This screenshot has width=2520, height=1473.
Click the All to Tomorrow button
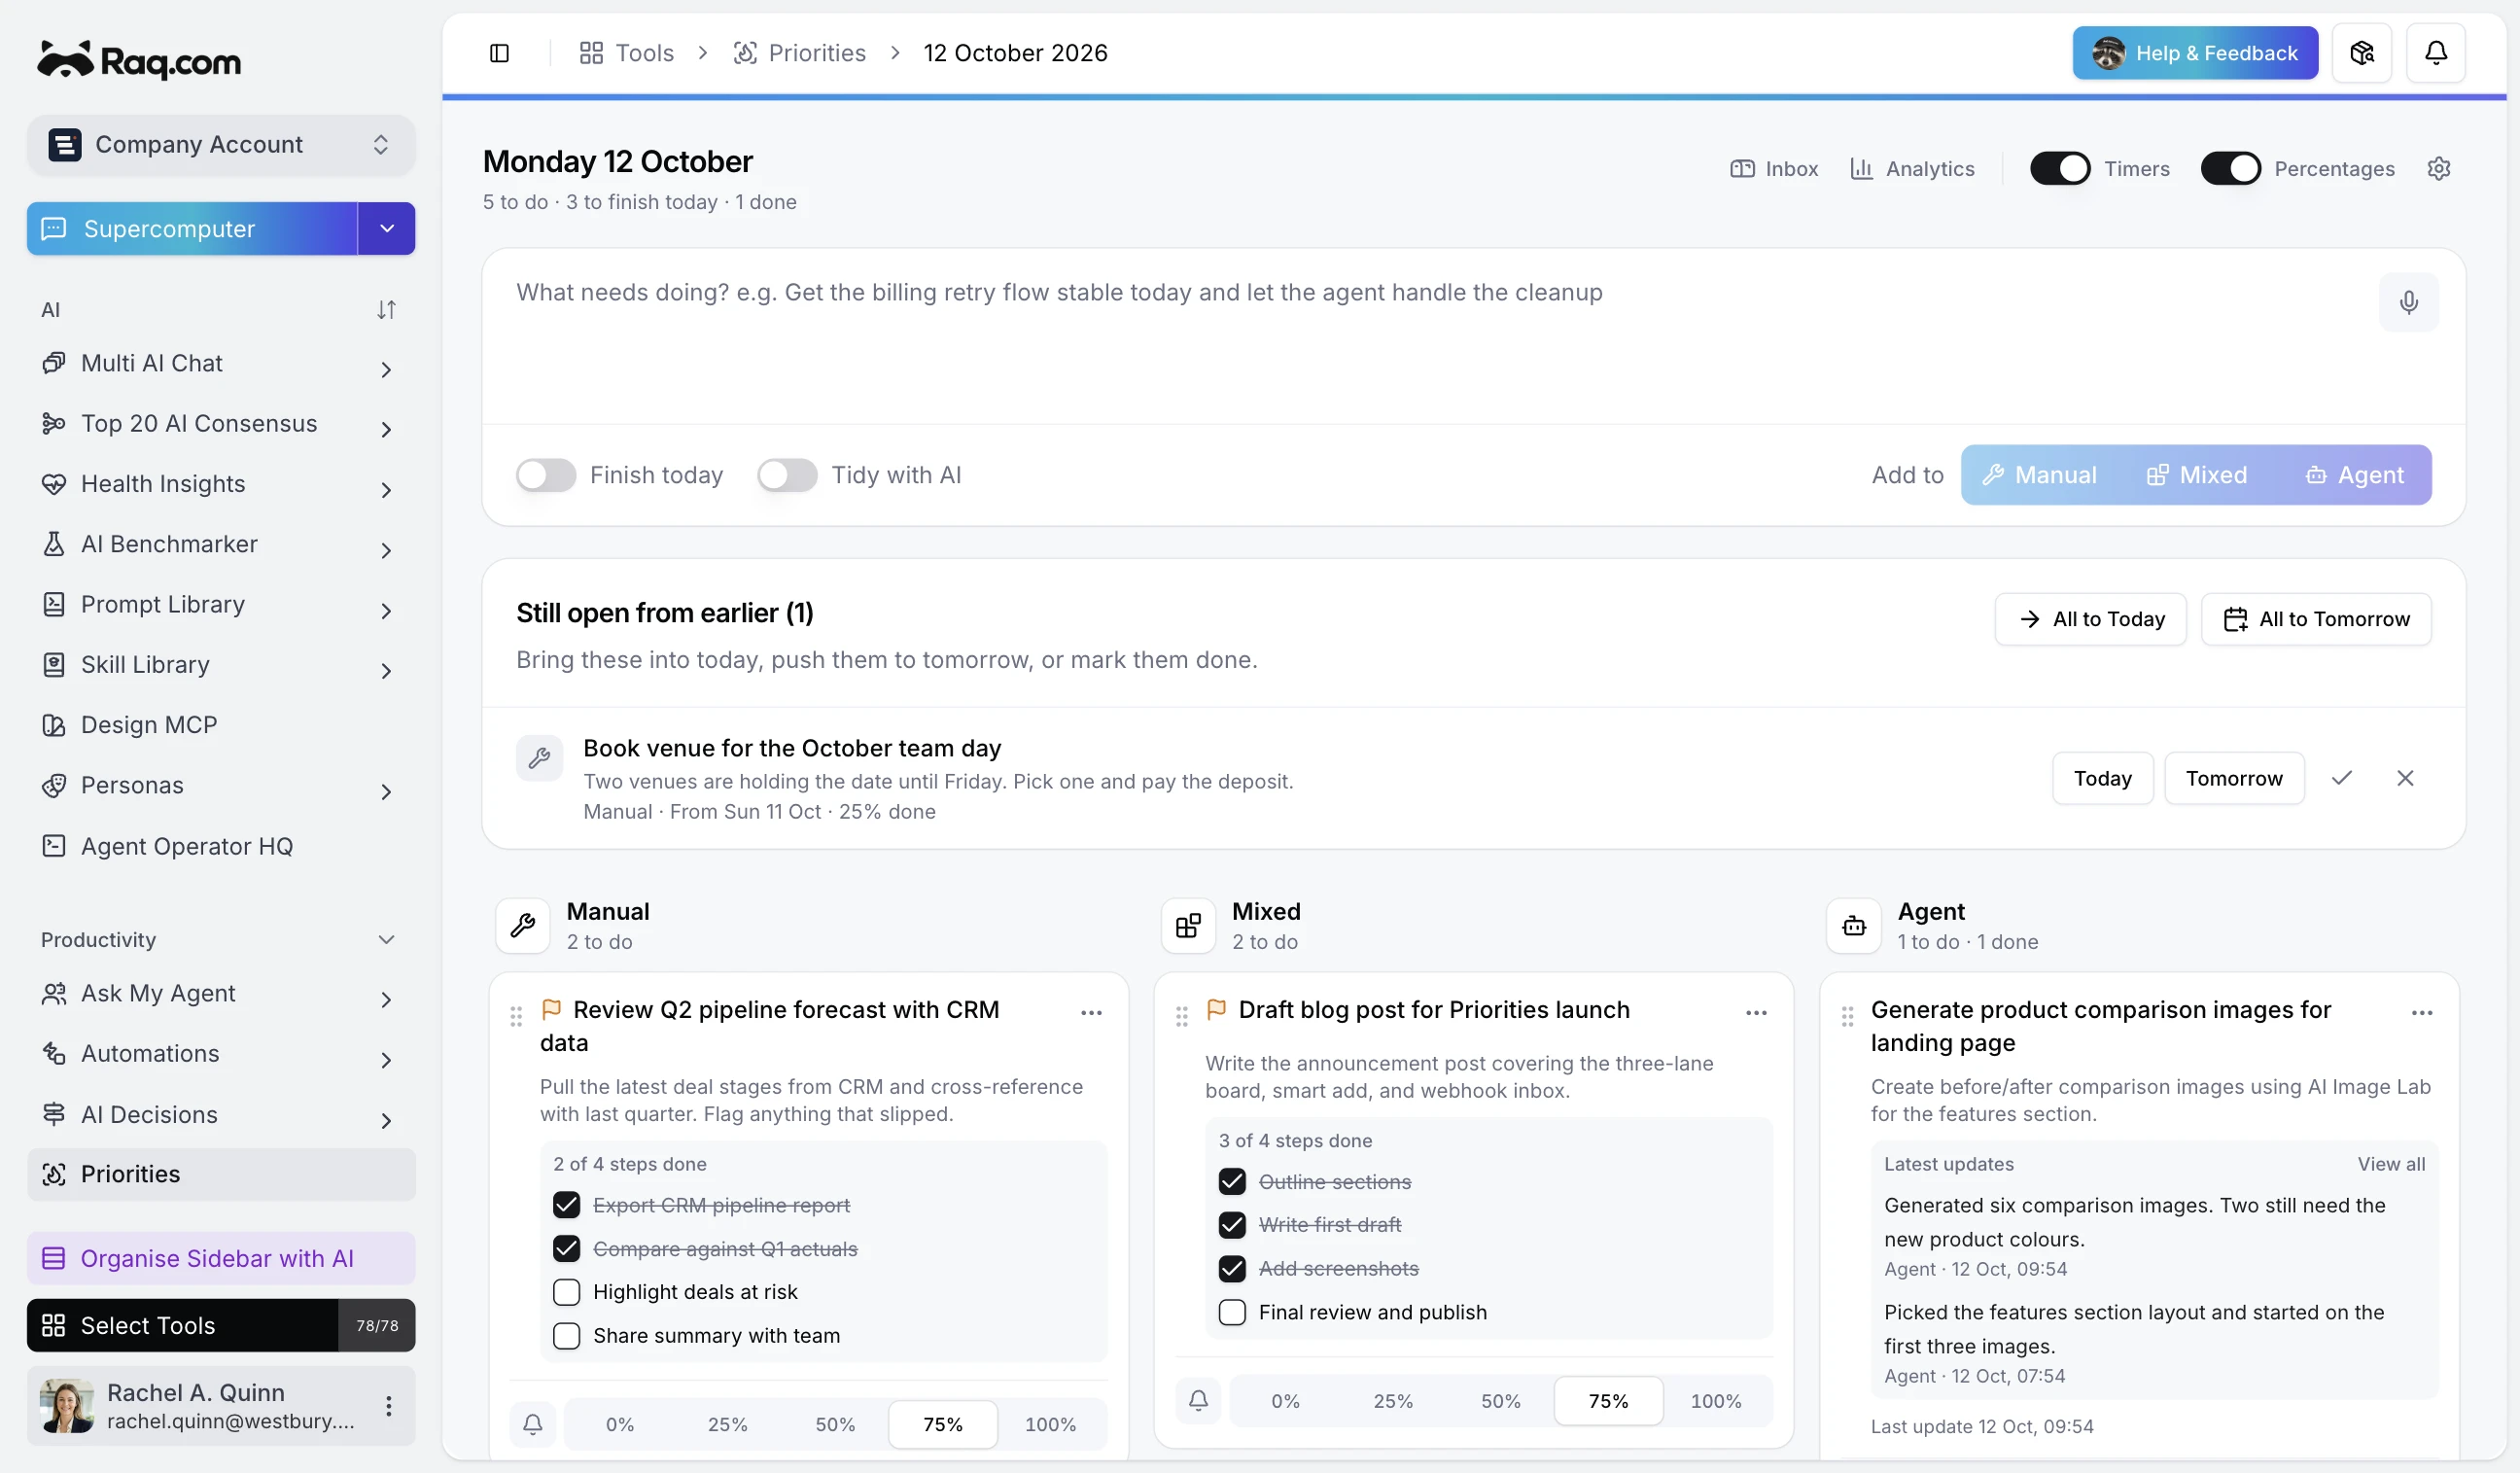point(2316,619)
